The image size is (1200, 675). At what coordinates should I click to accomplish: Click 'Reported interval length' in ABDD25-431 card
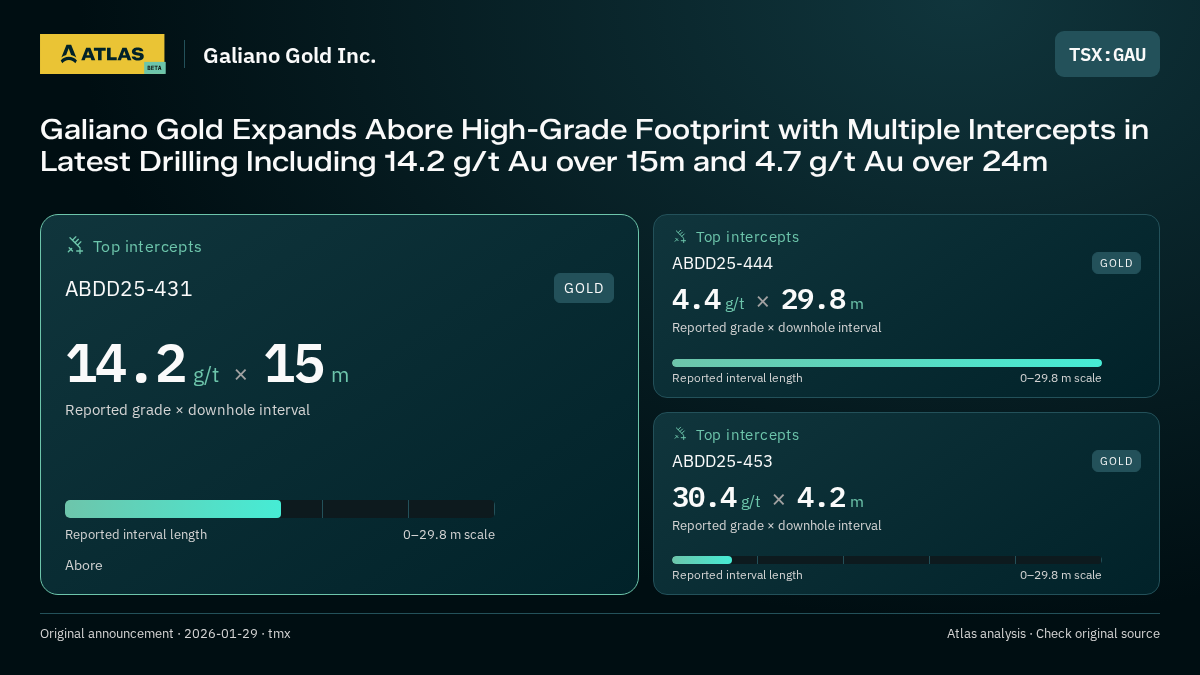point(136,535)
